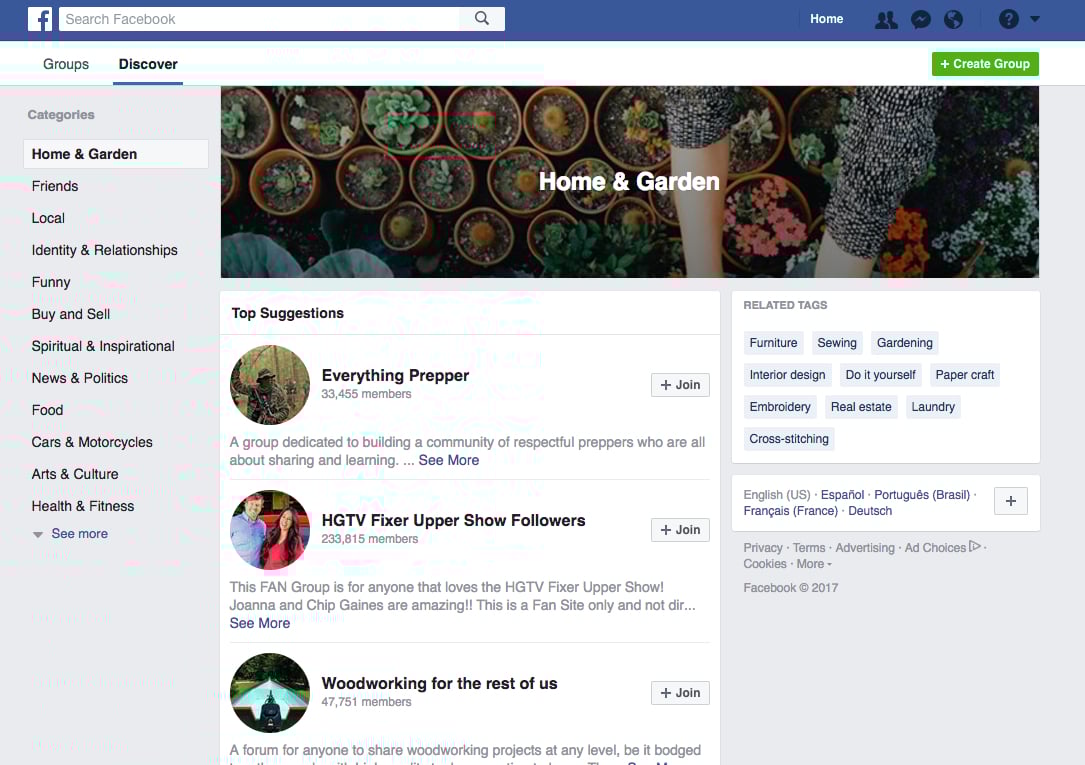Add a language with the plus button
Image resolution: width=1085 pixels, height=765 pixels.
1011,501
